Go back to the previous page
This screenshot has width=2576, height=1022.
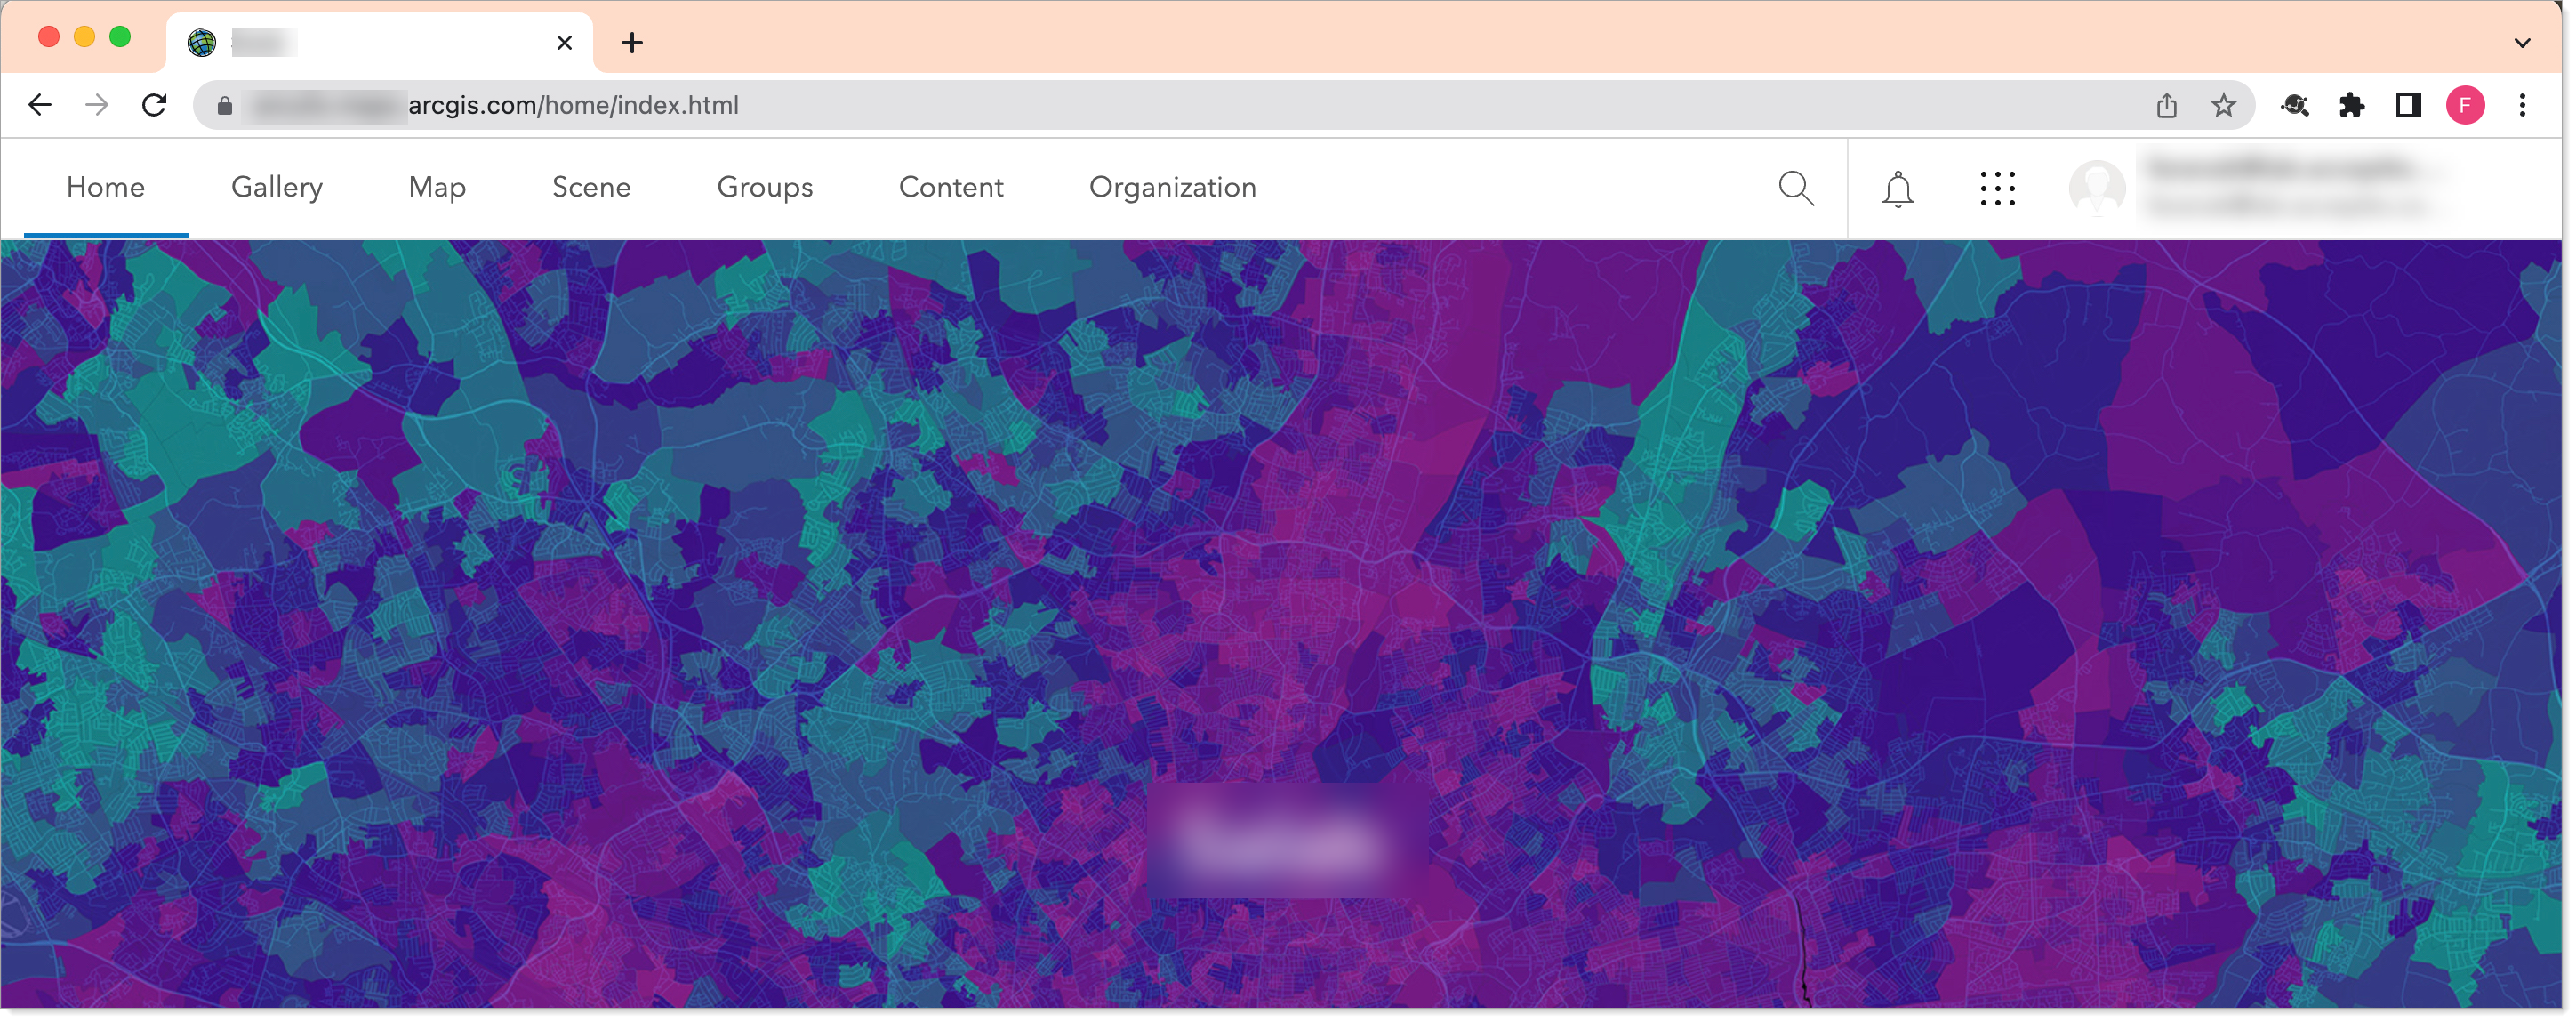coord(40,105)
